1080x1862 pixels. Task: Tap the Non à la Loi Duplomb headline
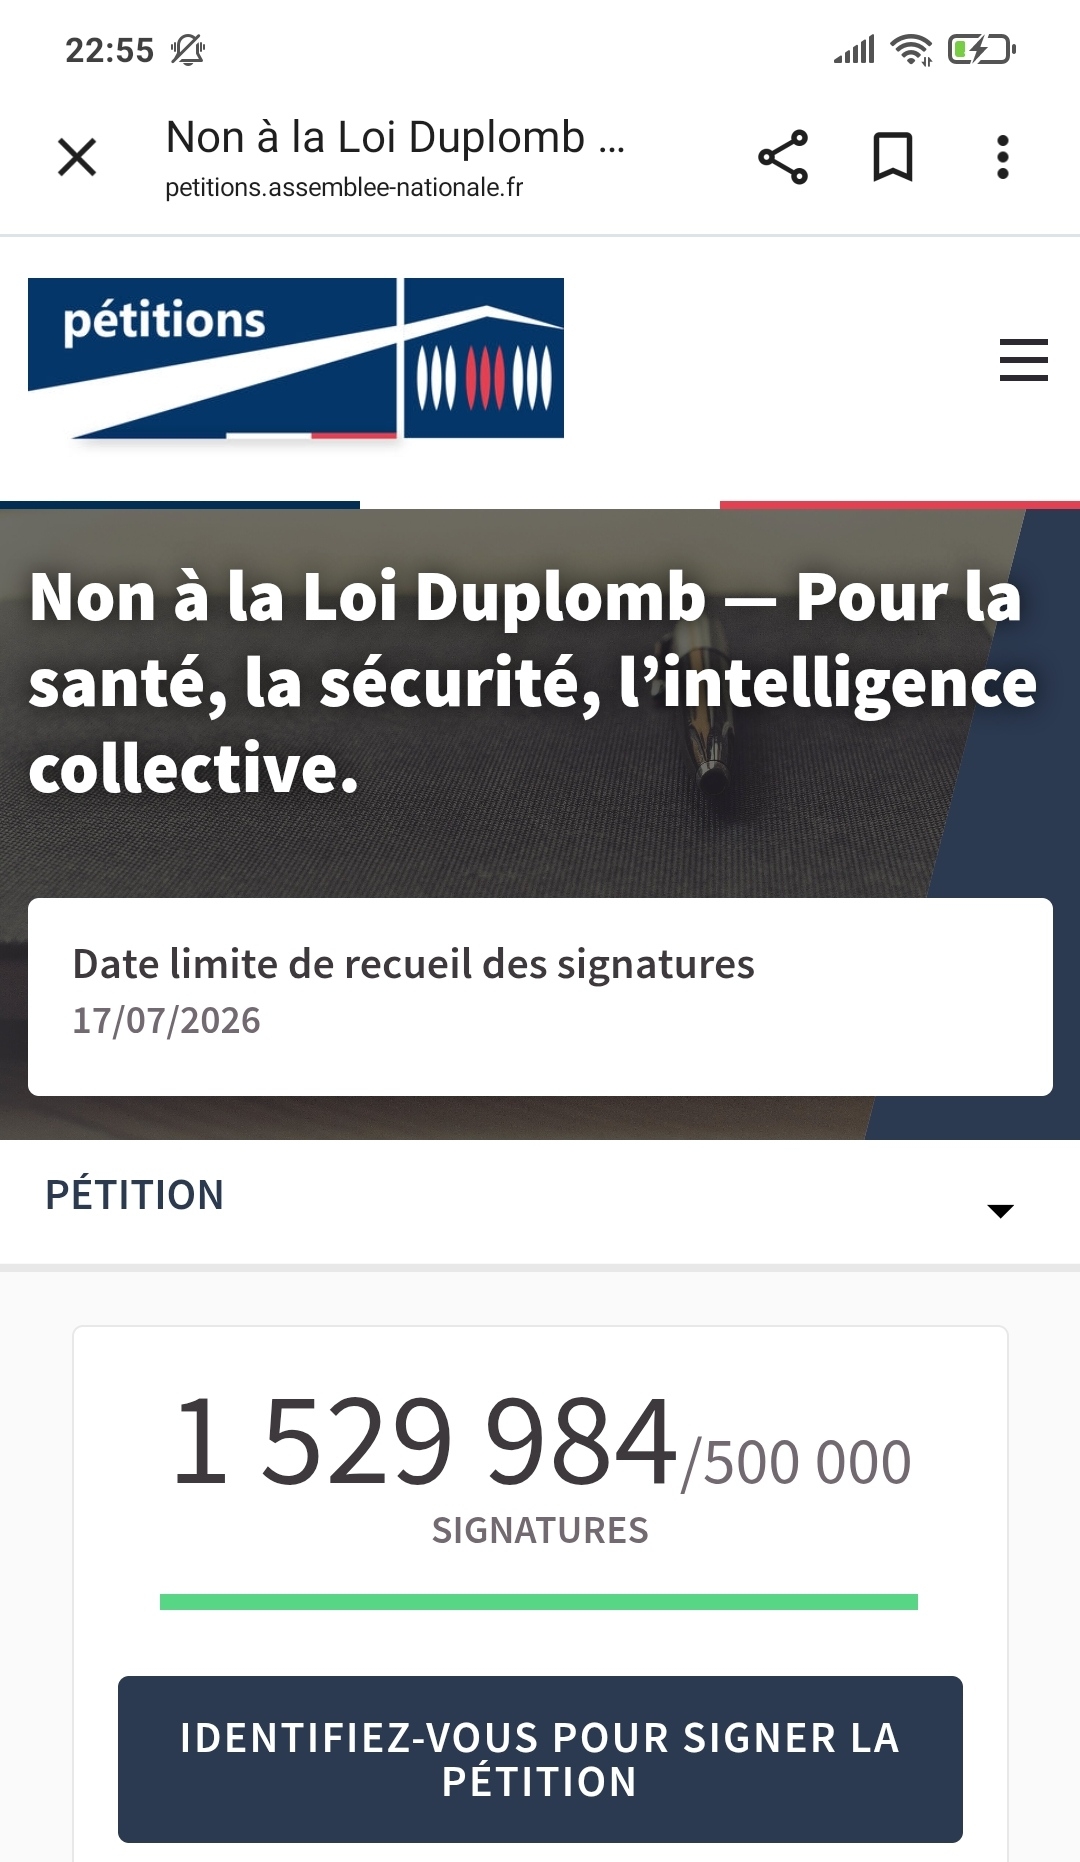coord(530,682)
